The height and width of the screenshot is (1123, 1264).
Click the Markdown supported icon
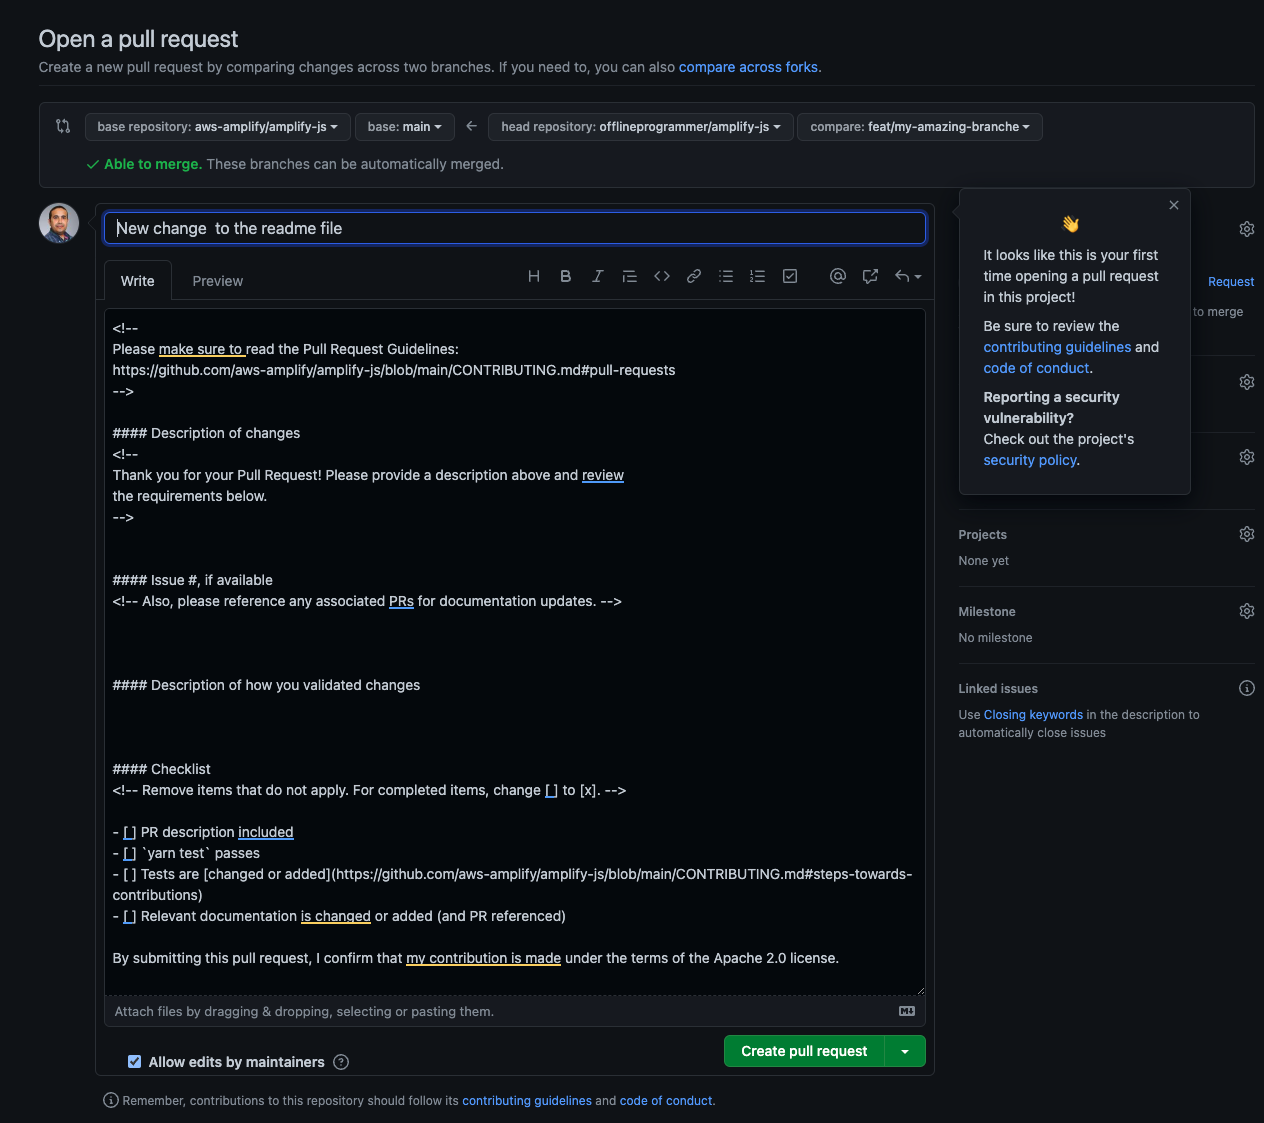(x=907, y=1011)
